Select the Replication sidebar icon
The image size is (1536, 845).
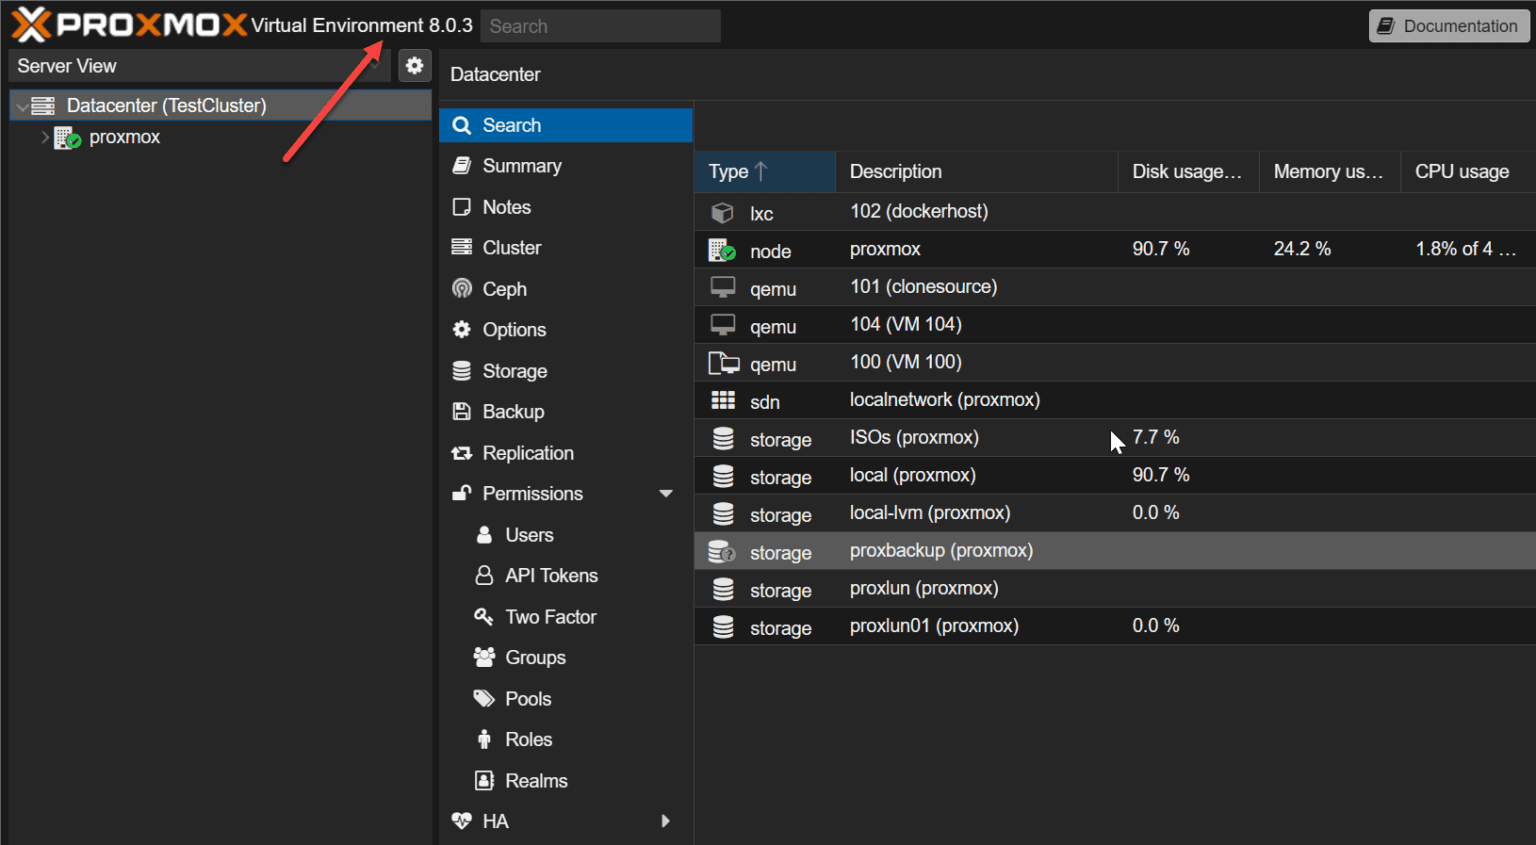[x=461, y=452]
